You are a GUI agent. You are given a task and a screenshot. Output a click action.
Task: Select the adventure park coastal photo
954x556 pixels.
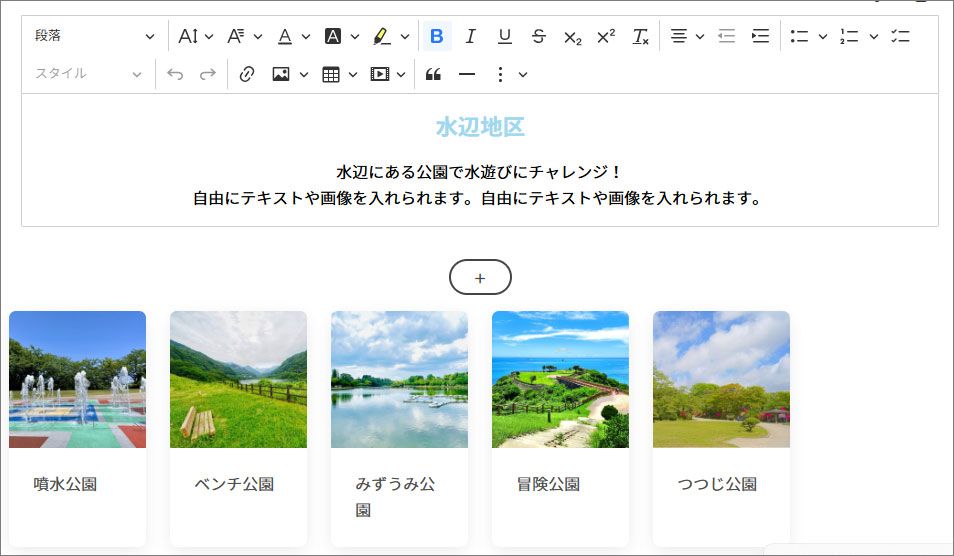click(x=560, y=380)
